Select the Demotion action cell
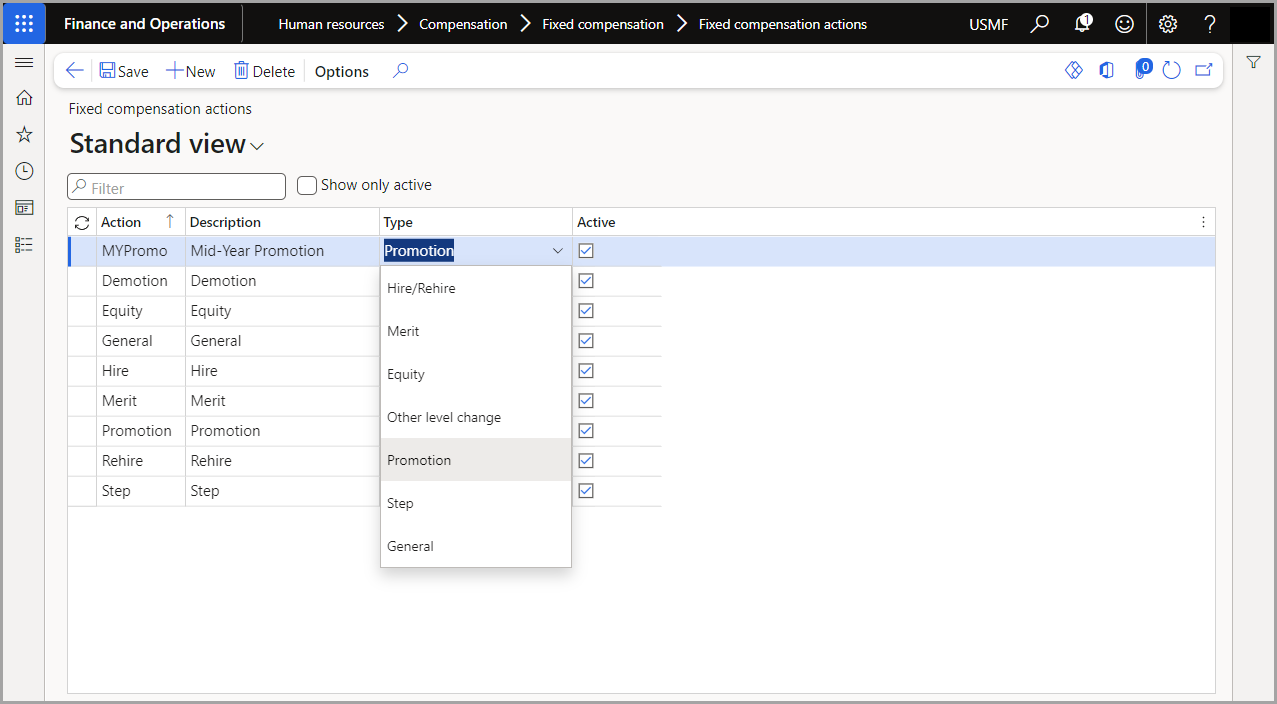1277x704 pixels. point(141,281)
